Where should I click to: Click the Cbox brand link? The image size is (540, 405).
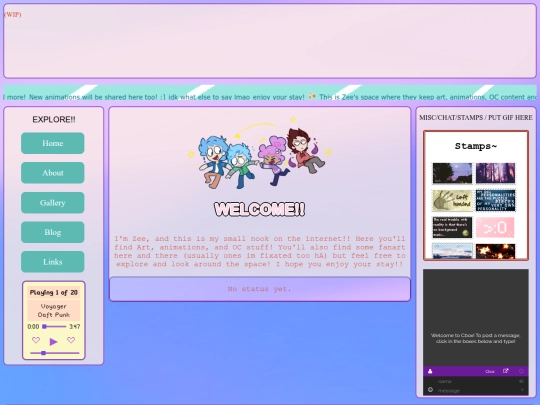point(490,372)
